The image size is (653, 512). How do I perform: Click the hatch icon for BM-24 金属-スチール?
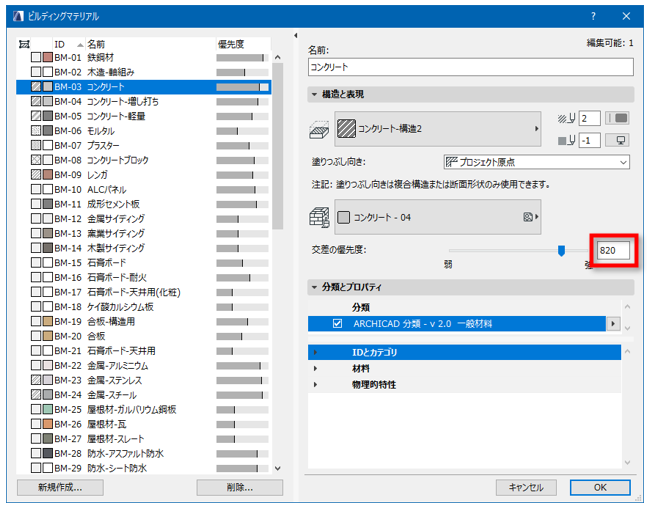[36, 395]
